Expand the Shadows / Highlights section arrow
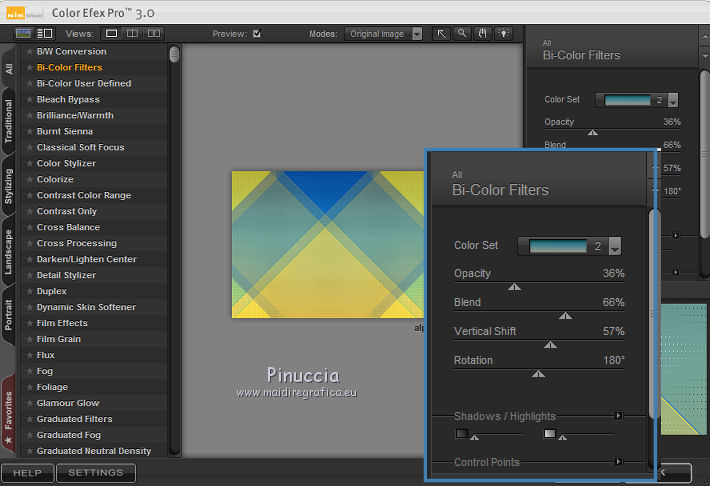This screenshot has height=486, width=710. point(618,415)
